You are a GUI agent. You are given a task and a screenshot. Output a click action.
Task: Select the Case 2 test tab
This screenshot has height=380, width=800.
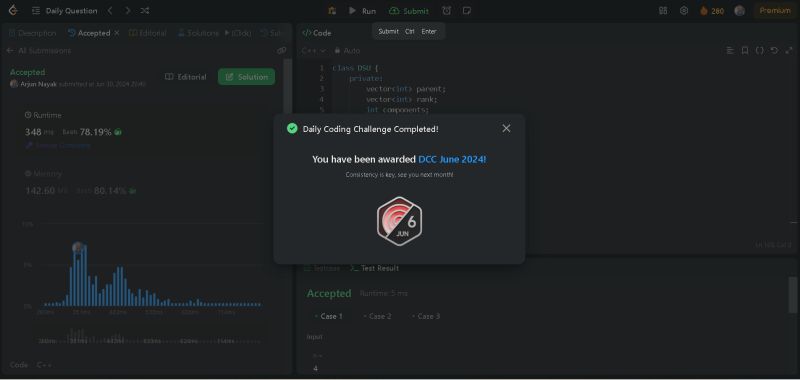coord(377,316)
